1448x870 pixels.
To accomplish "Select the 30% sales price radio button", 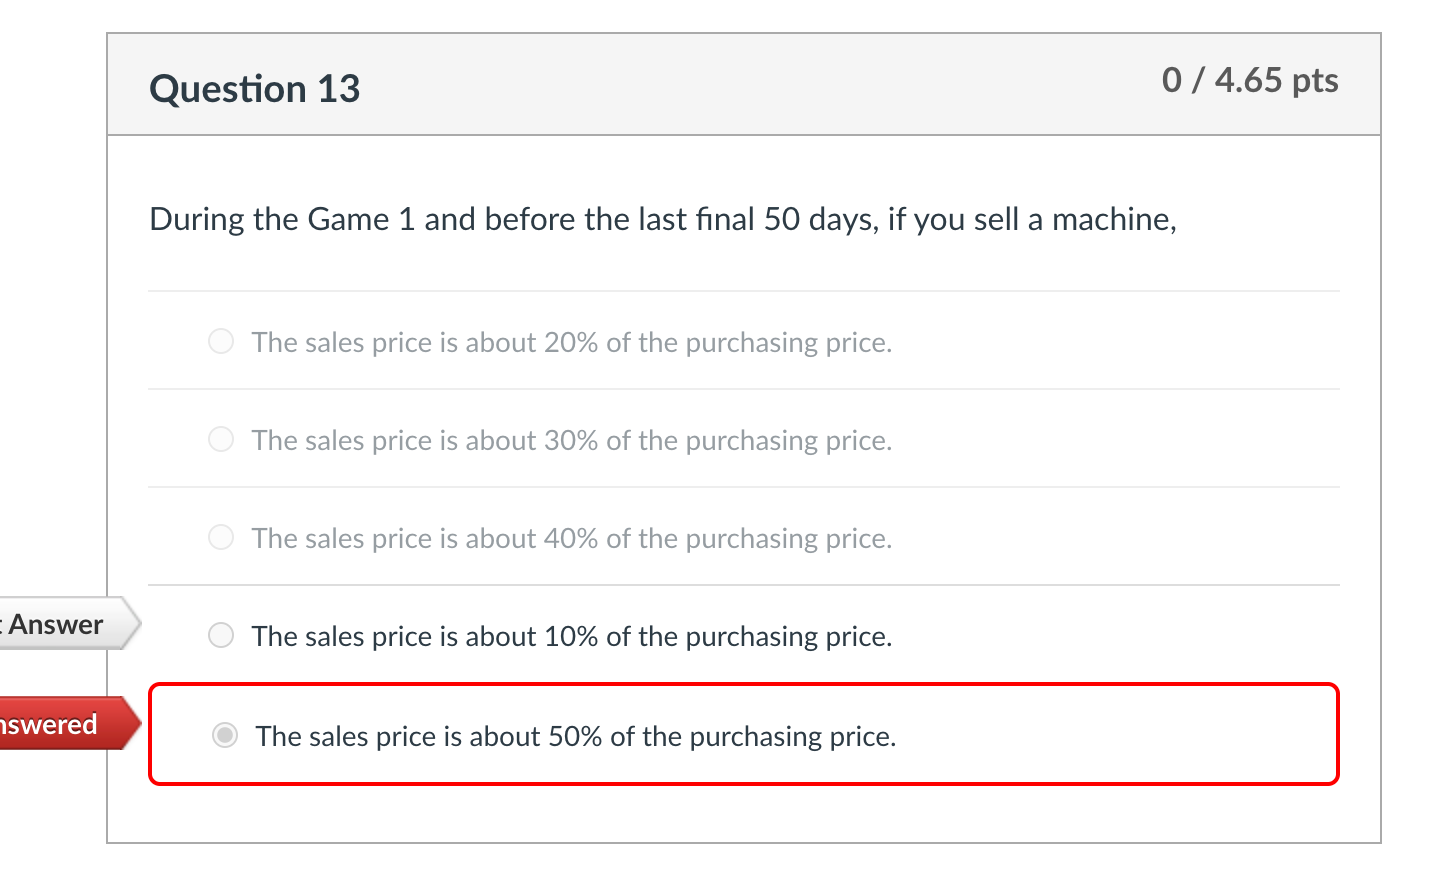I will [x=220, y=439].
